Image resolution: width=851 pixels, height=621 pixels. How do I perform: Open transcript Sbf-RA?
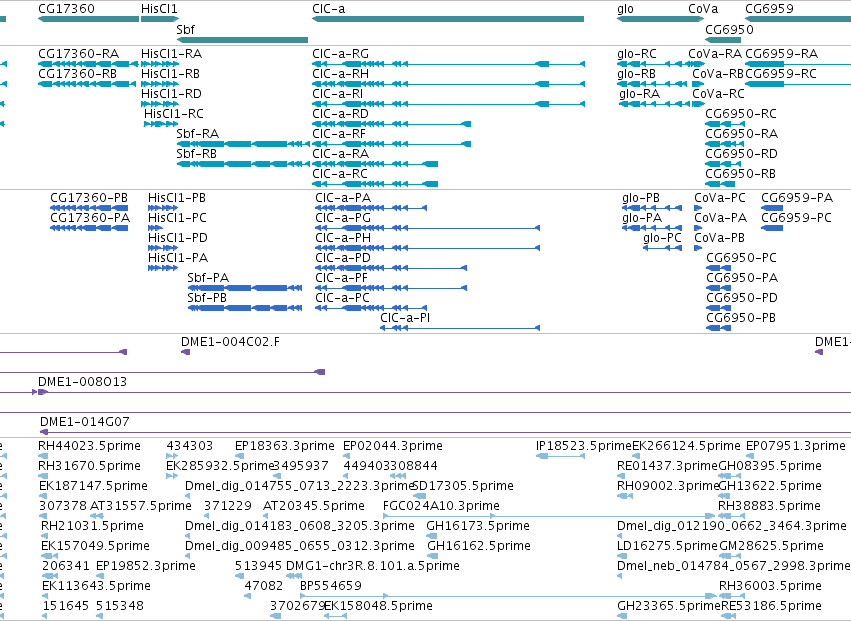(198, 134)
